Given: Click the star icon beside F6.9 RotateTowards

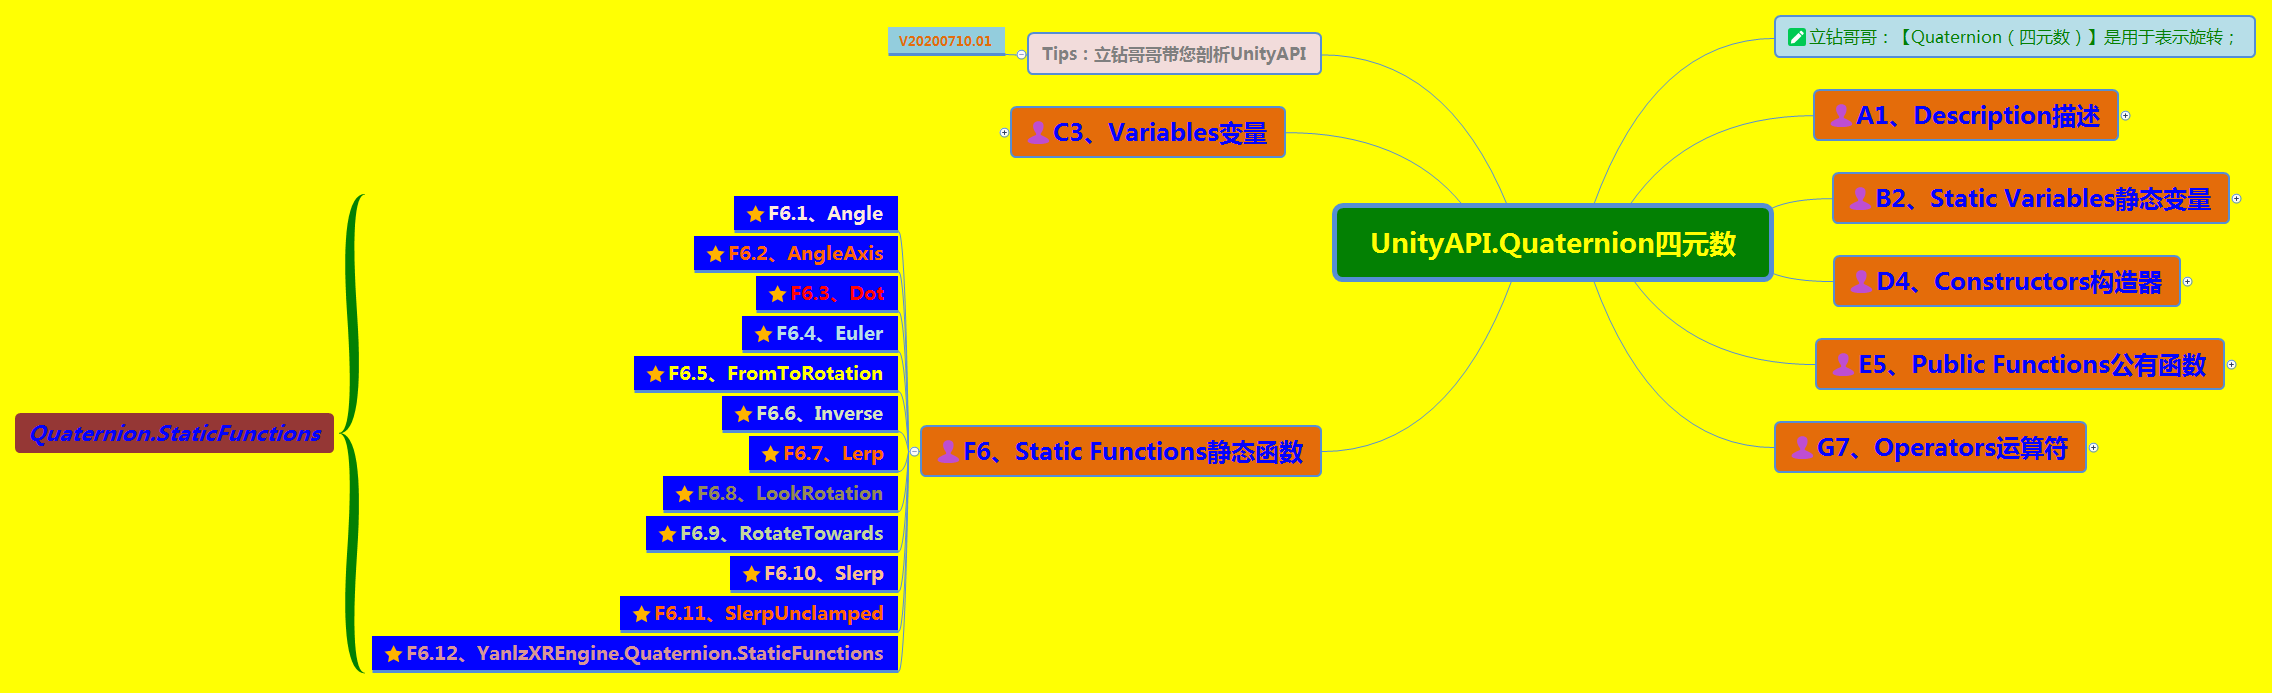Looking at the screenshot, I should pos(668,534).
